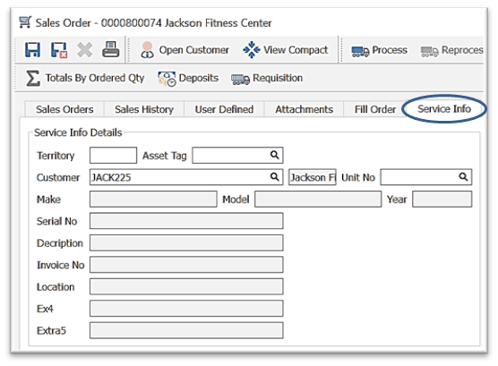Screen dimensions: 498x366
Task: Click the gray X delete icon
Action: tap(85, 50)
